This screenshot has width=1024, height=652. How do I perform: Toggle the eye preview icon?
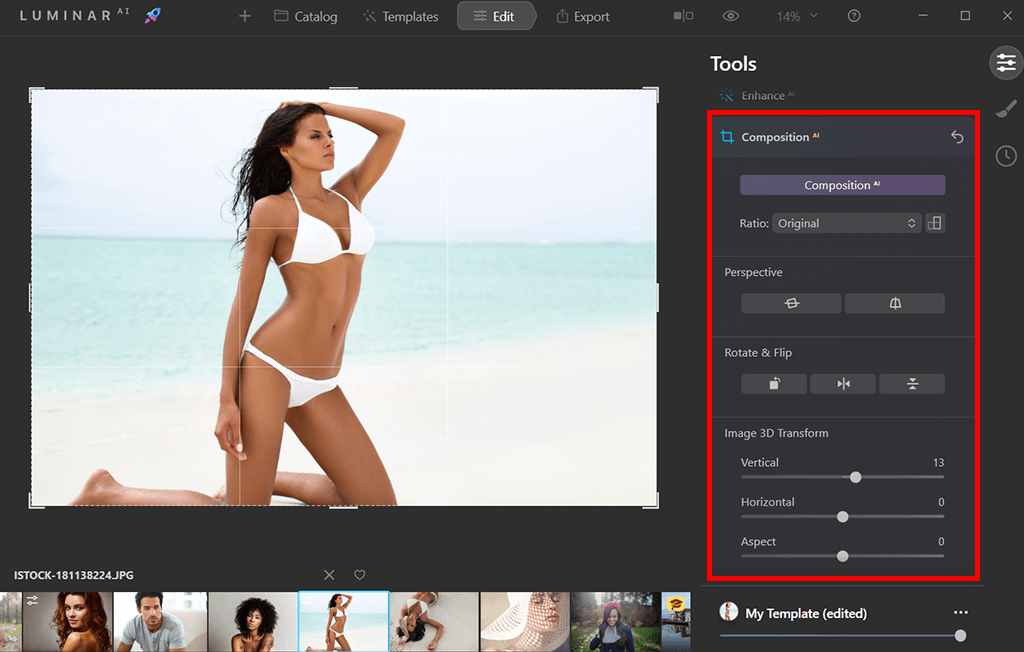[x=731, y=16]
